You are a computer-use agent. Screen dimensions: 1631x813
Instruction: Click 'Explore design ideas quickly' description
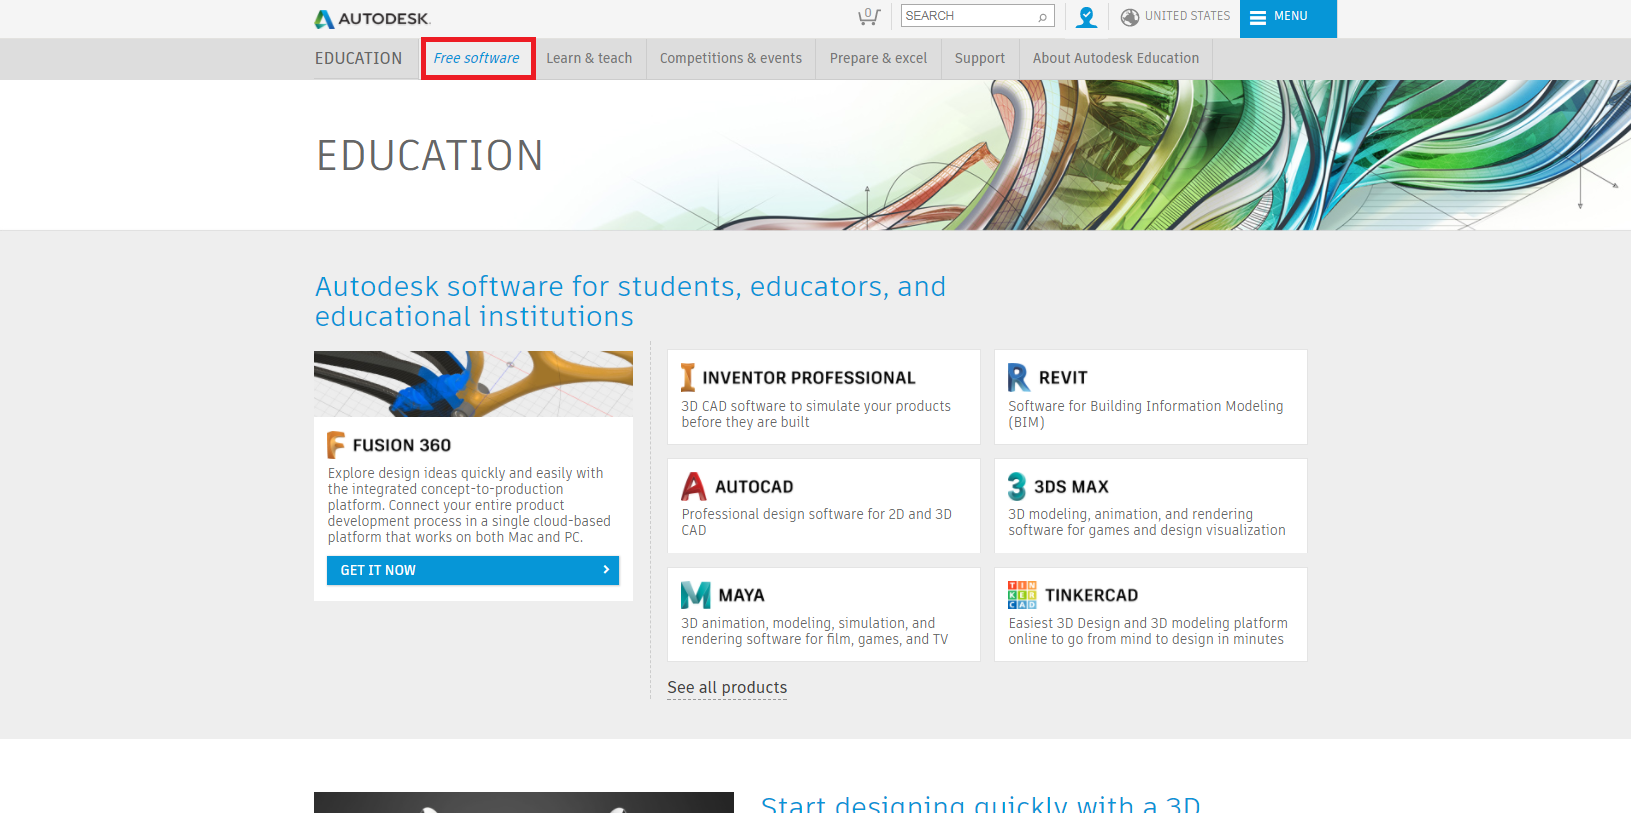point(469,505)
